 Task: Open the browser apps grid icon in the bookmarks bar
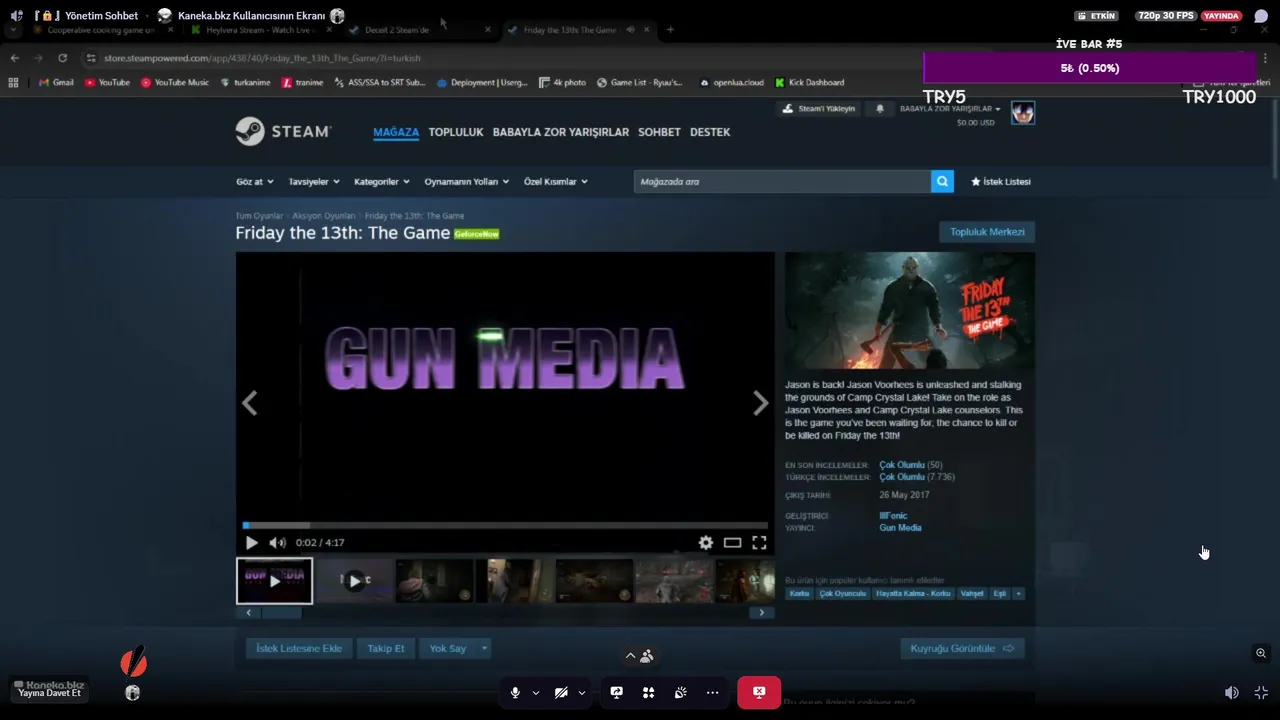click(13, 83)
